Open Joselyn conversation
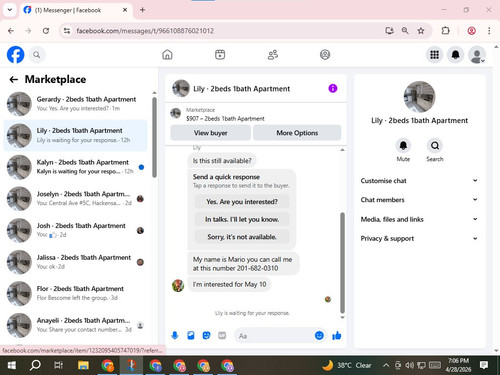500x375 pixels. tap(75, 198)
